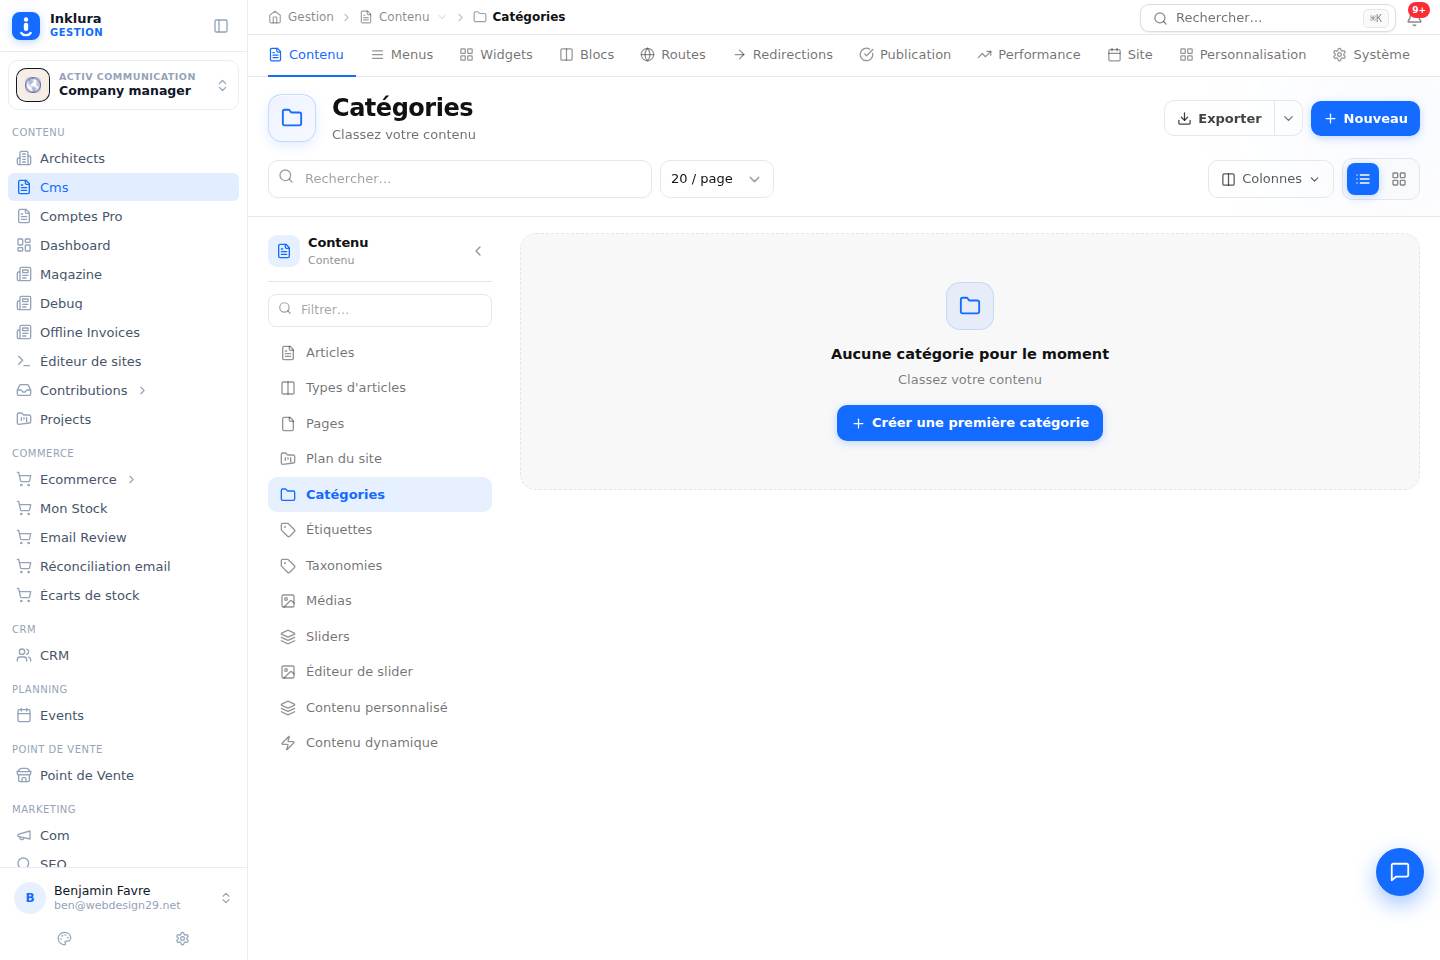Switch to list view layout

pos(1363,179)
